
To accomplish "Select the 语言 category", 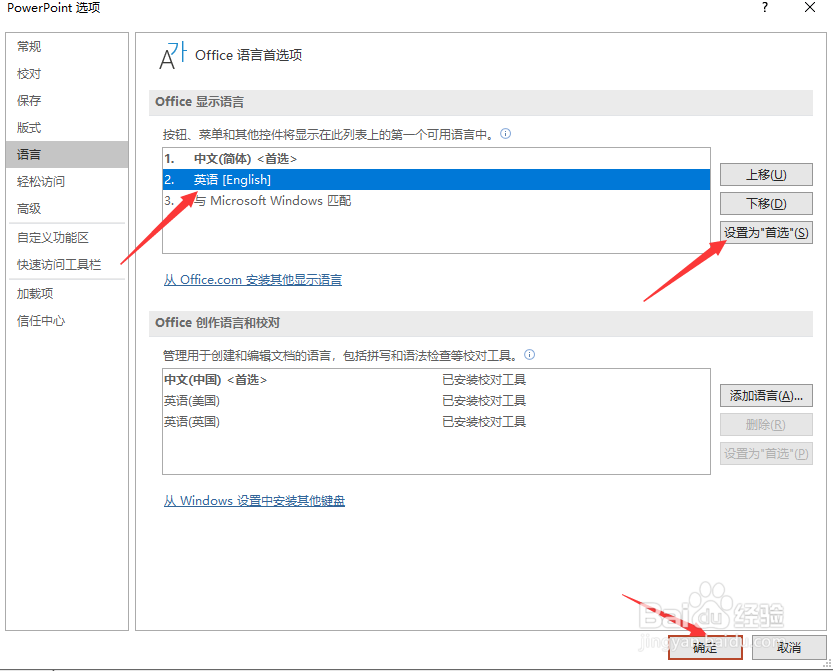I will (67, 155).
